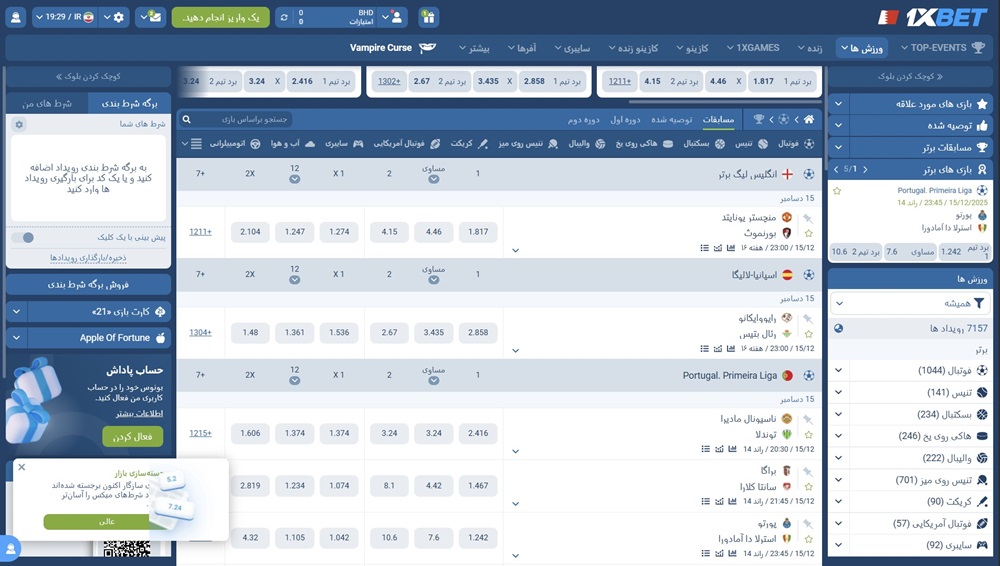Switch to My Bets tab
The image size is (1000, 566).
(x=47, y=103)
